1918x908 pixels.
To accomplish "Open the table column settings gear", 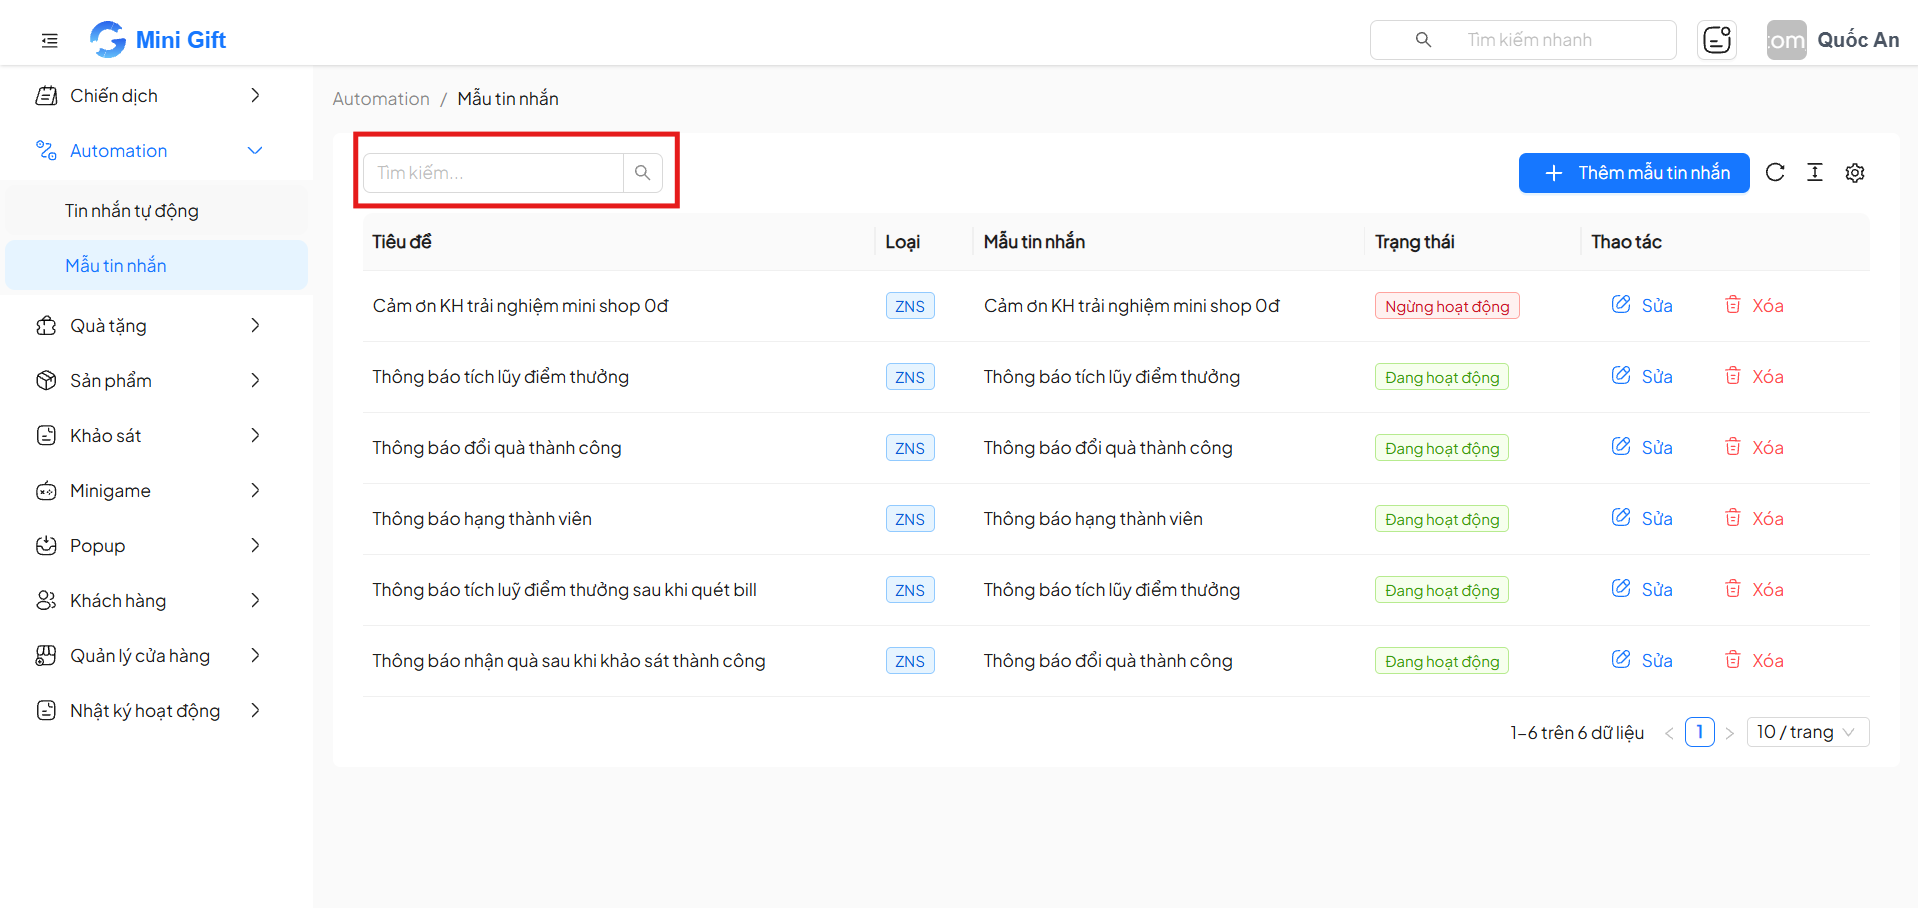I will pyautogui.click(x=1855, y=173).
